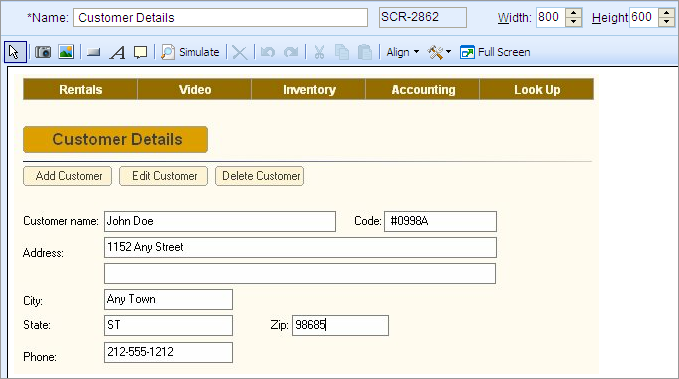Click the SCR-2862 identifier field
679x379 pixels.
pos(423,17)
